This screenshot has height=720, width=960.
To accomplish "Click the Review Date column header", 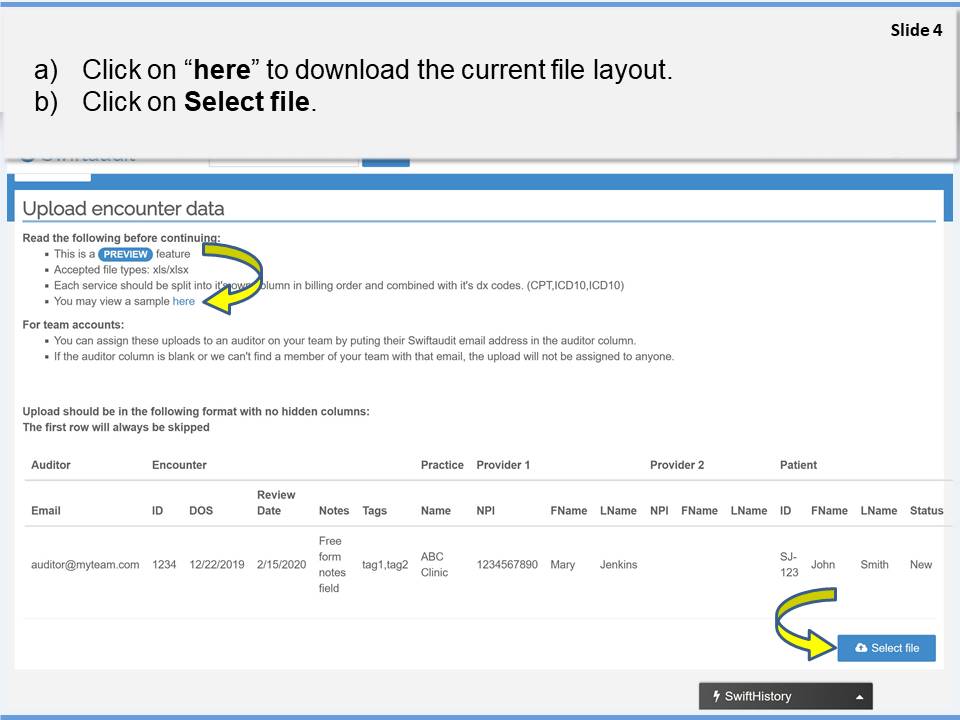I will (276, 503).
